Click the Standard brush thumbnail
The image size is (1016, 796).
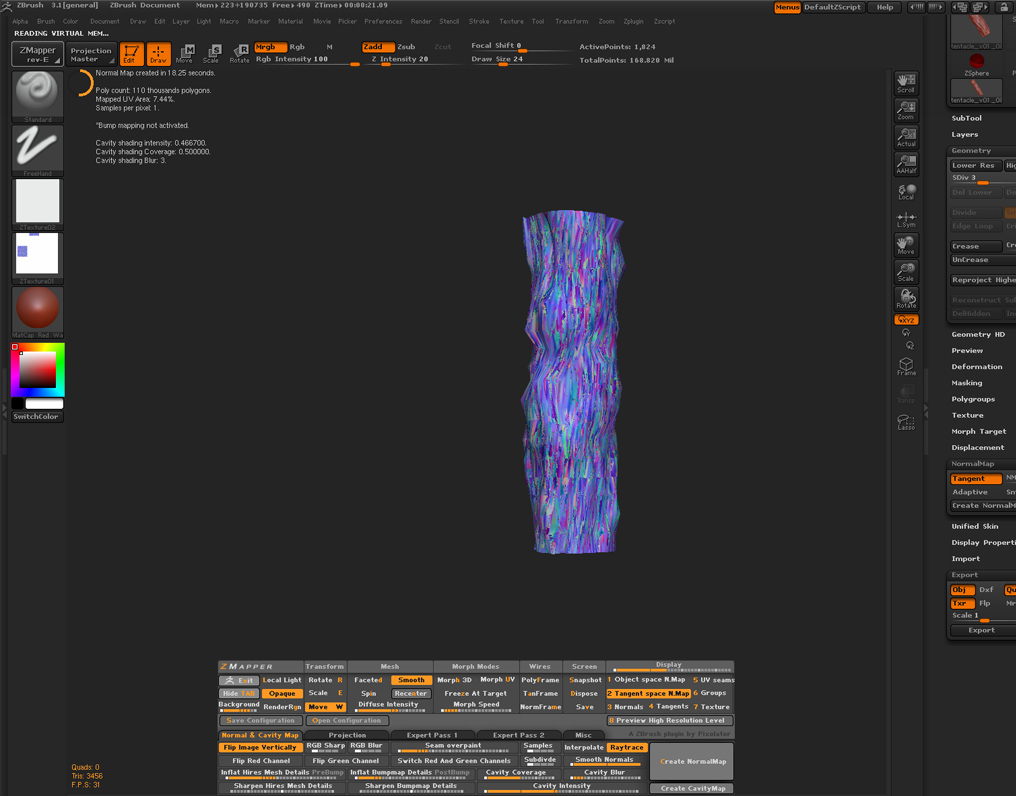(x=37, y=95)
